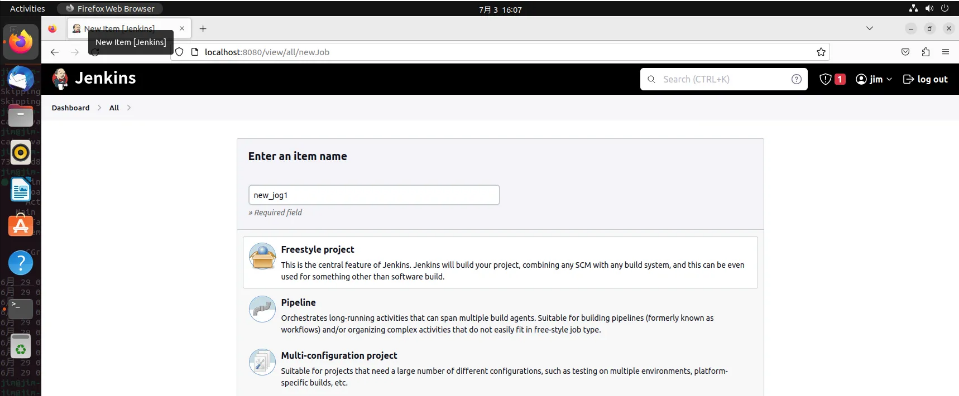This screenshot has width=959, height=396.
Task: Click the log out link
Action: click(x=925, y=79)
